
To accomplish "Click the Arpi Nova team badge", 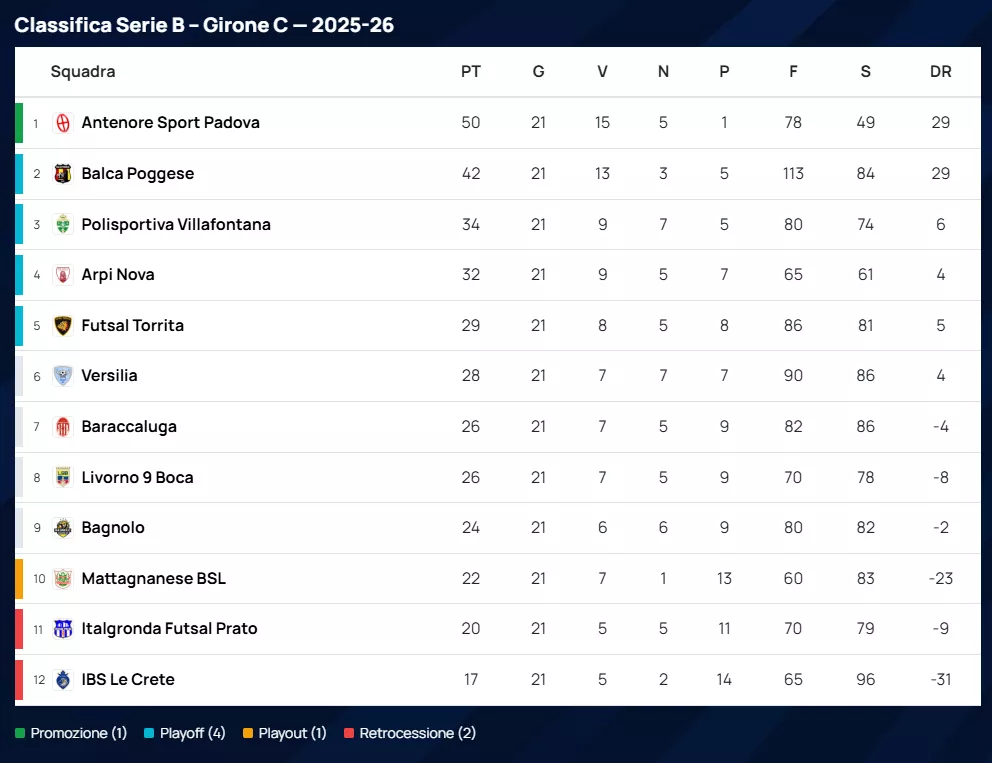I will point(63,275).
